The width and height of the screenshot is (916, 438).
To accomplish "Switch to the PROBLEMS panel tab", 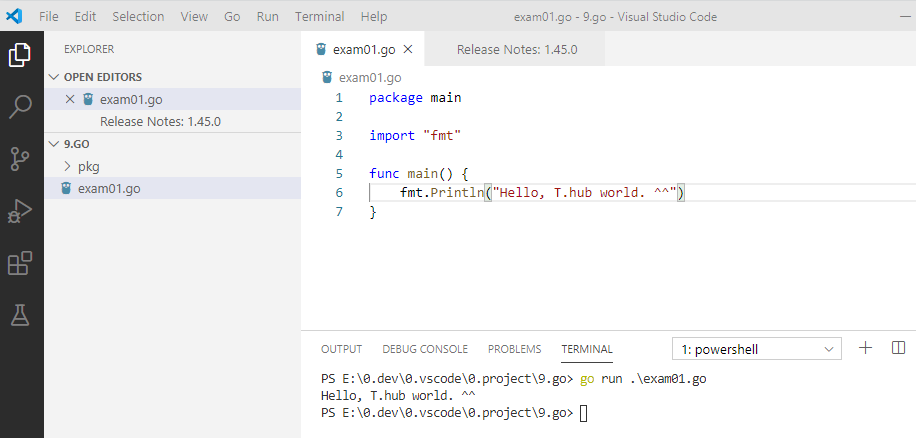I will [x=515, y=349].
